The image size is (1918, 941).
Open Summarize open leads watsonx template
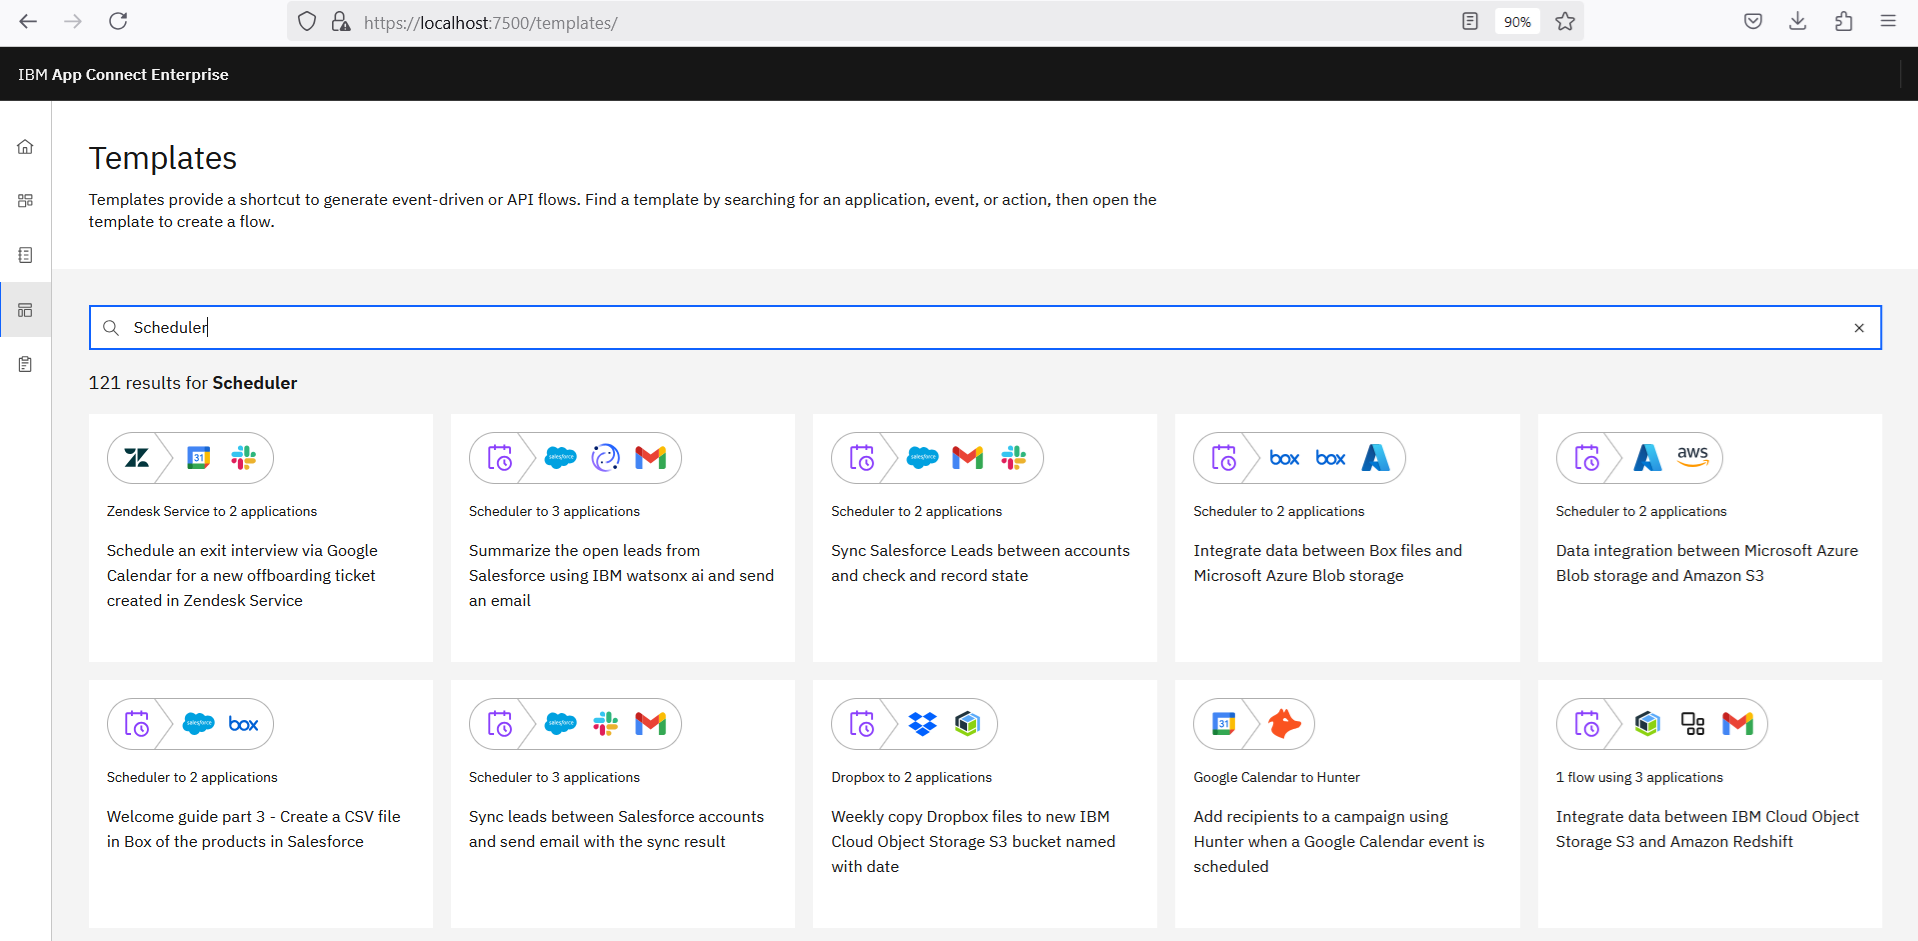coord(623,538)
